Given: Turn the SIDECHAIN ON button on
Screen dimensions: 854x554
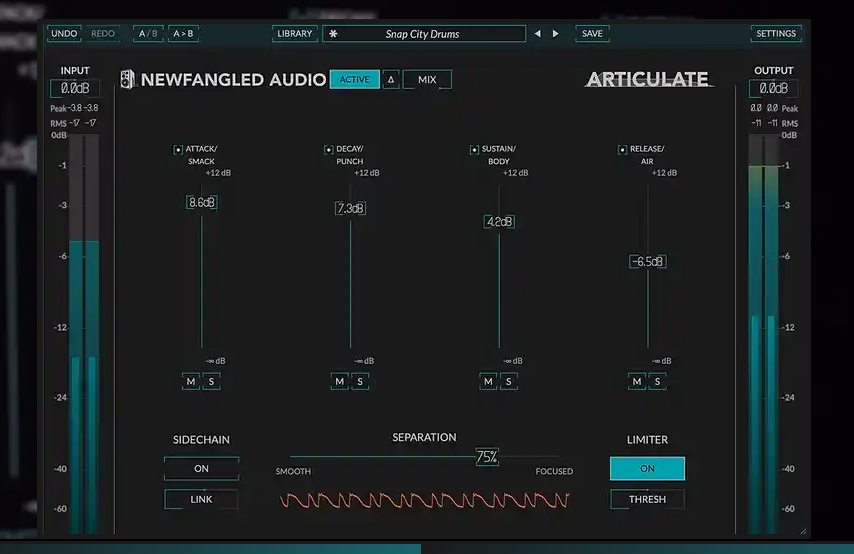Looking at the screenshot, I should [x=202, y=468].
